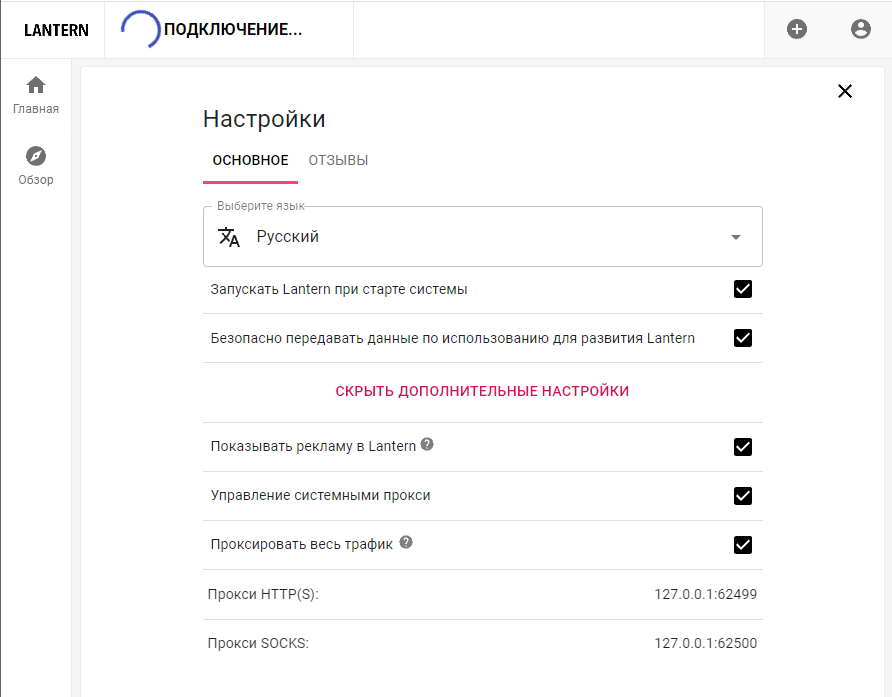Disable Запускать Lantern при старте системы
The width and height of the screenshot is (892, 697).
(743, 289)
